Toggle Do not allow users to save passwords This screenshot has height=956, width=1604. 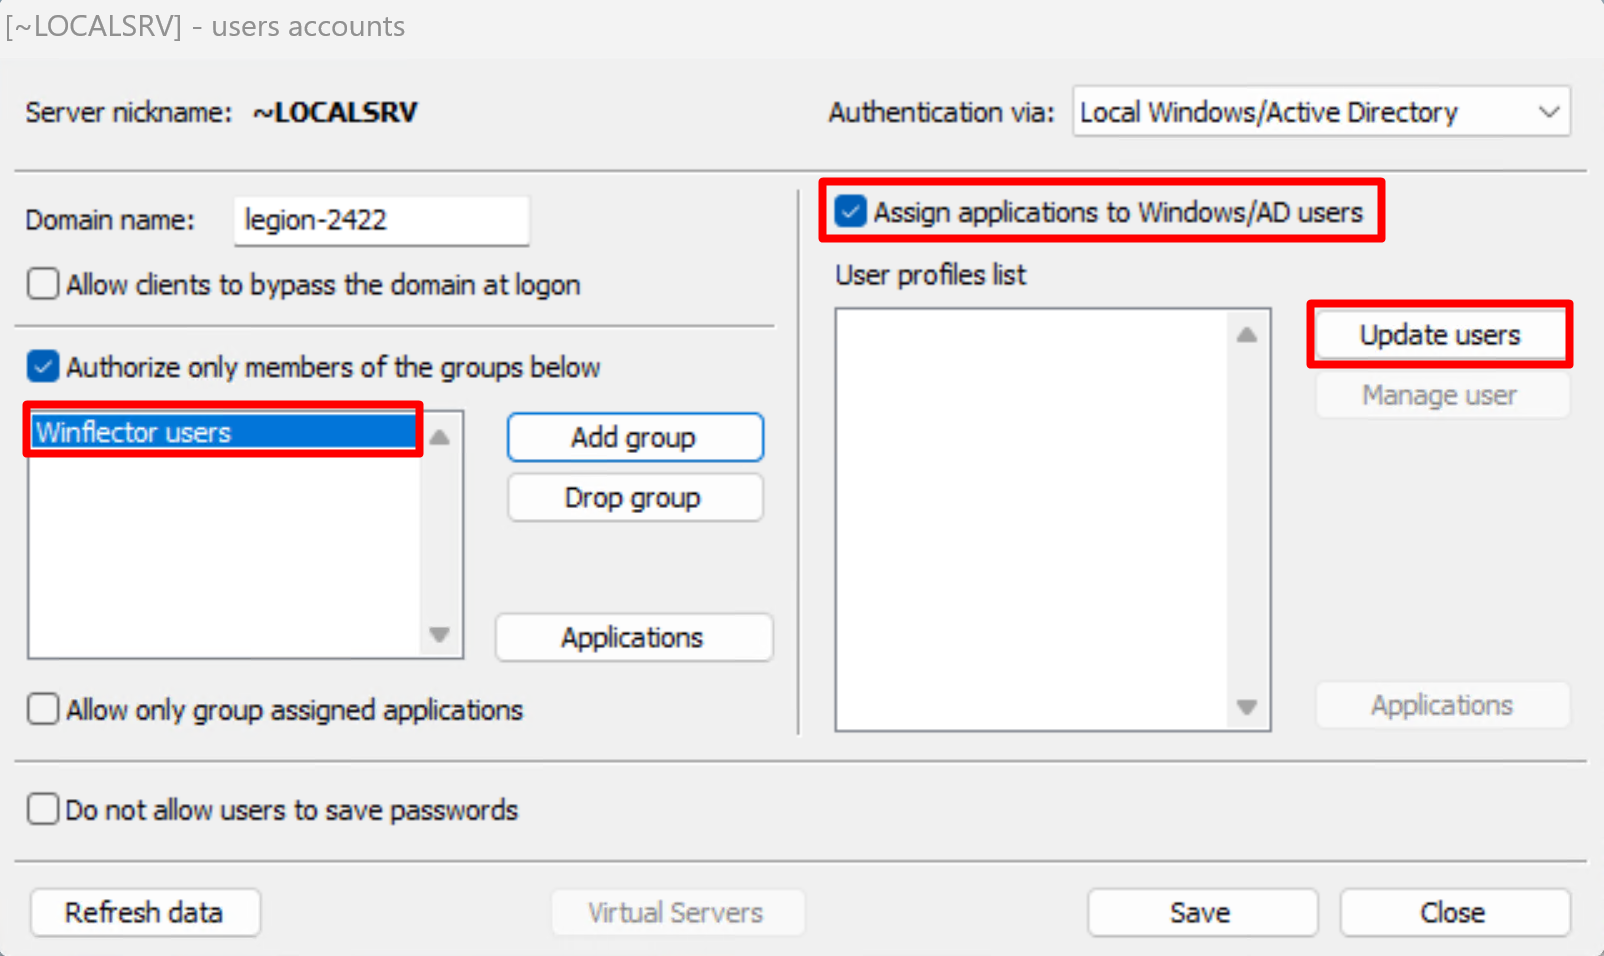pos(43,809)
